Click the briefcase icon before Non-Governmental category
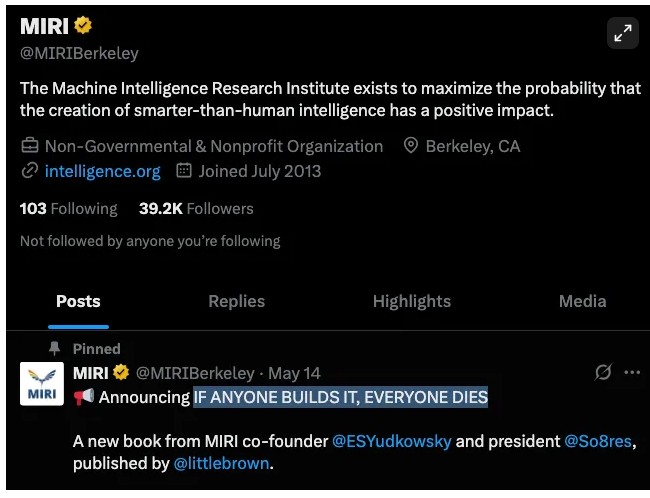The width and height of the screenshot is (650, 498). pyautogui.click(x=30, y=146)
